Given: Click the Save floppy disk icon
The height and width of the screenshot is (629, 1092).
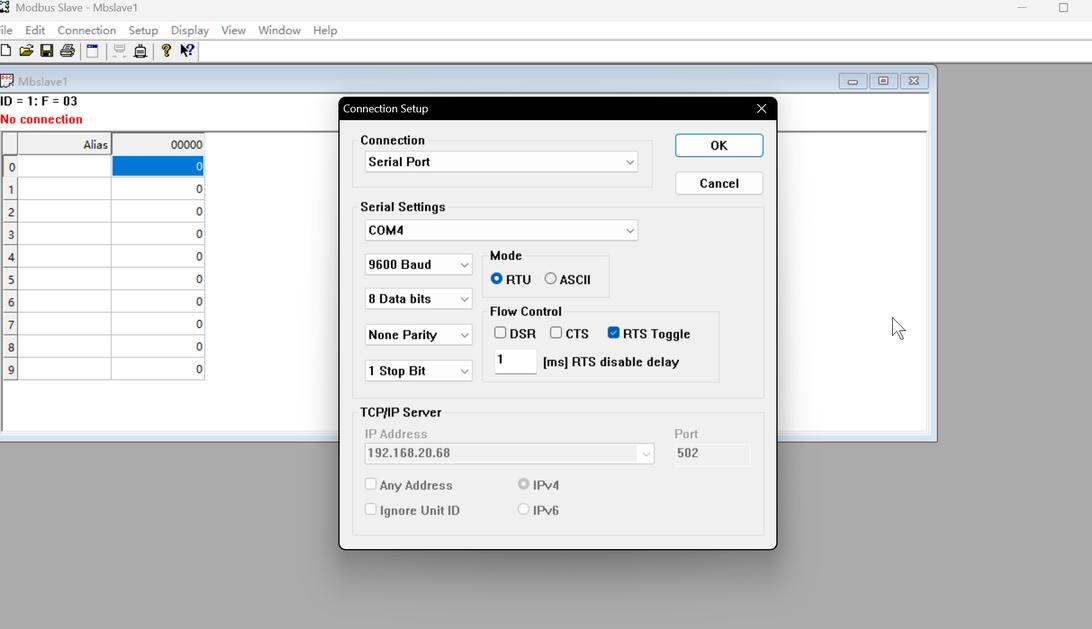Looking at the screenshot, I should click(x=46, y=51).
